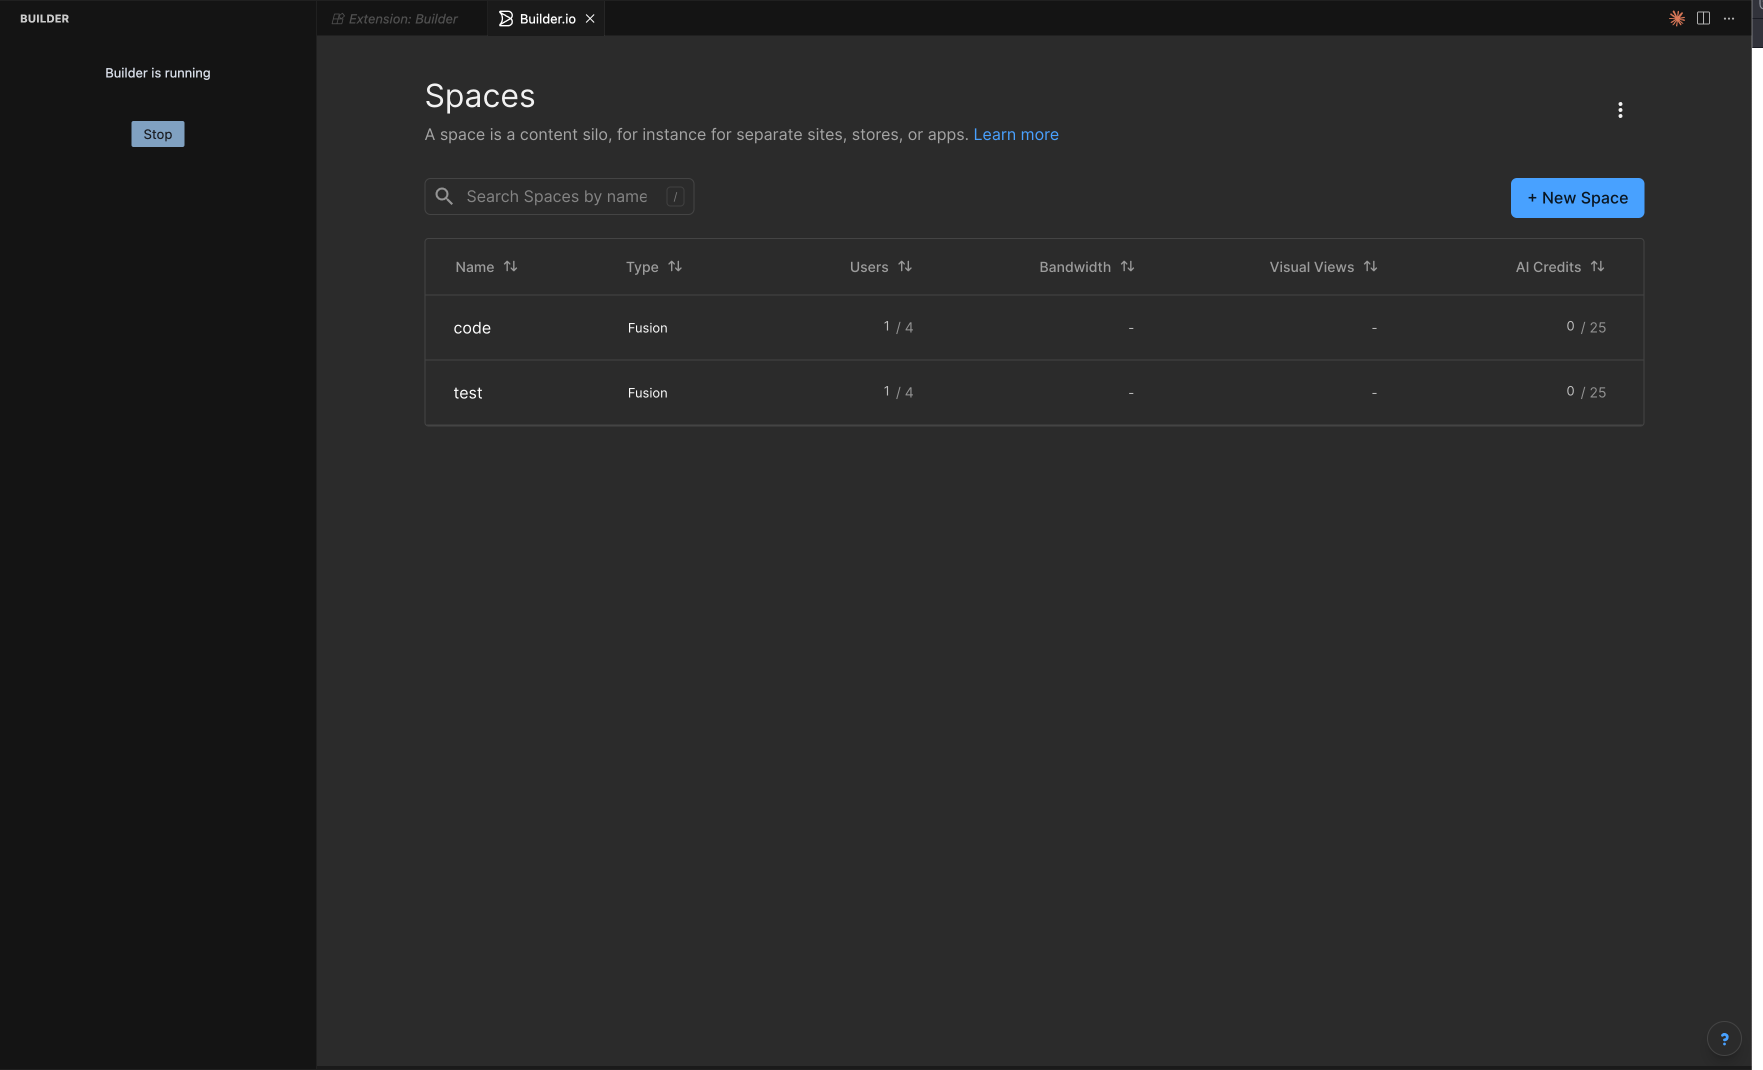Click the help question mark button
Image resolution: width=1763 pixels, height=1070 pixels.
1724,1039
